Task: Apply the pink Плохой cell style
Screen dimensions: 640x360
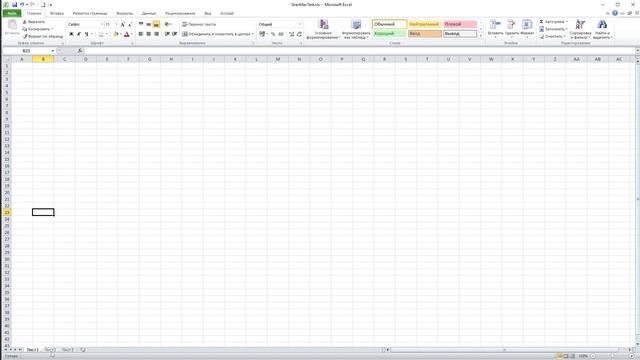Action: [x=460, y=24]
